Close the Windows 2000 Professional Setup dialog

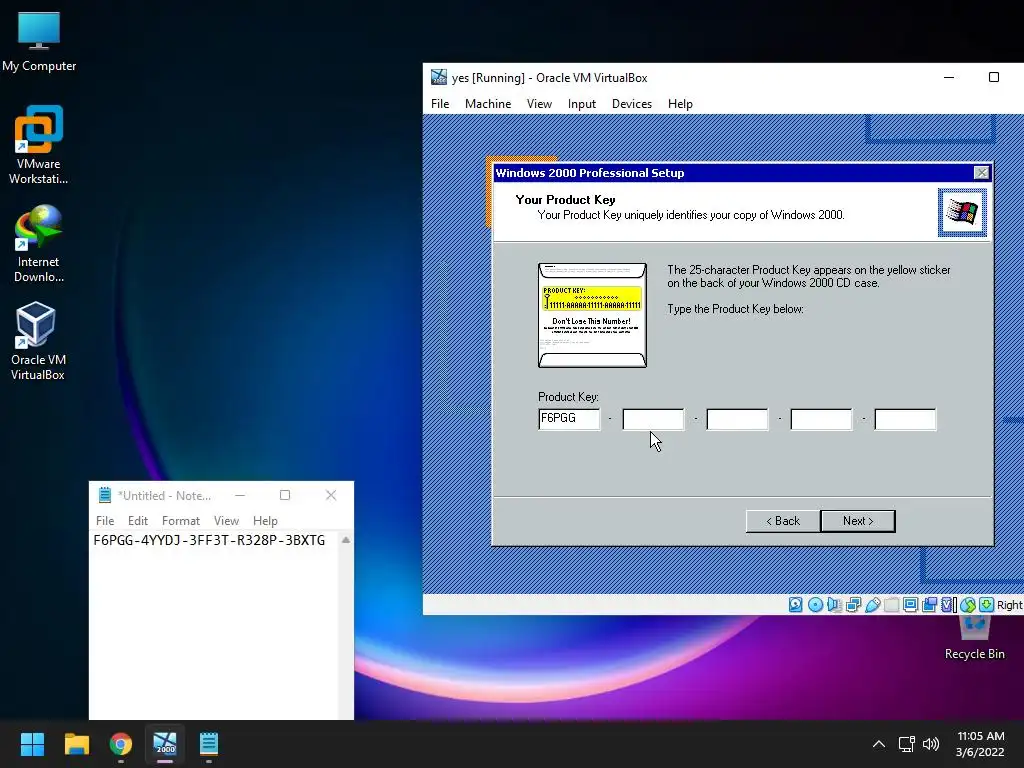pyautogui.click(x=981, y=172)
